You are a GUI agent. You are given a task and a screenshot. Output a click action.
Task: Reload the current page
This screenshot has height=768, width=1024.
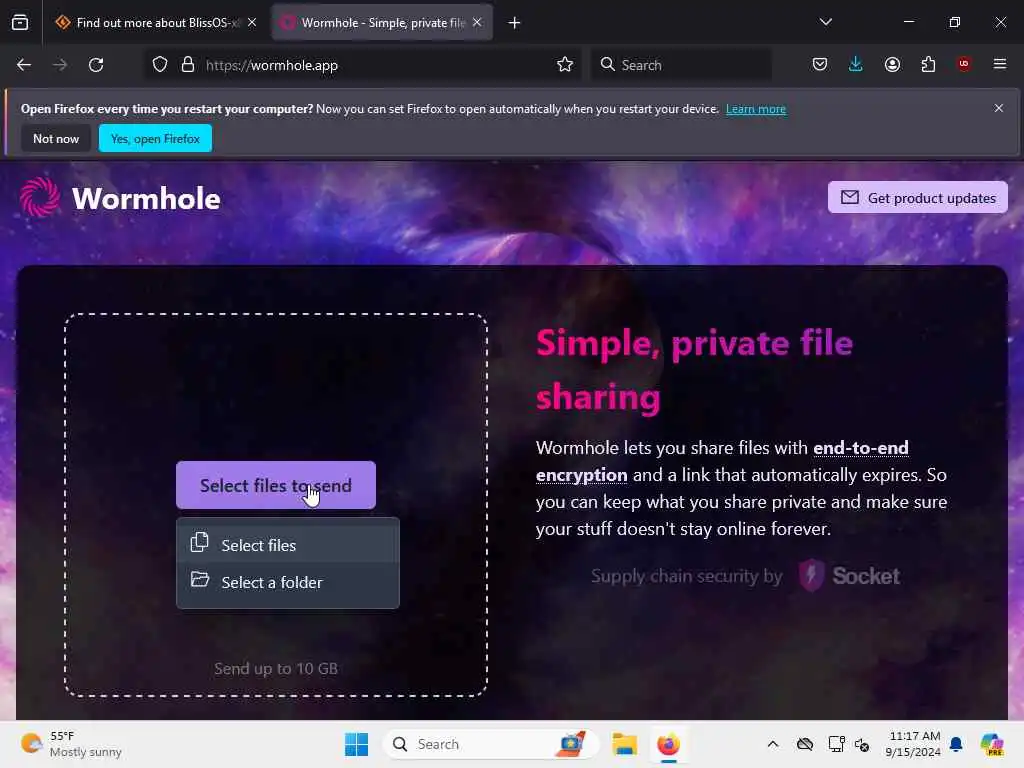96,65
